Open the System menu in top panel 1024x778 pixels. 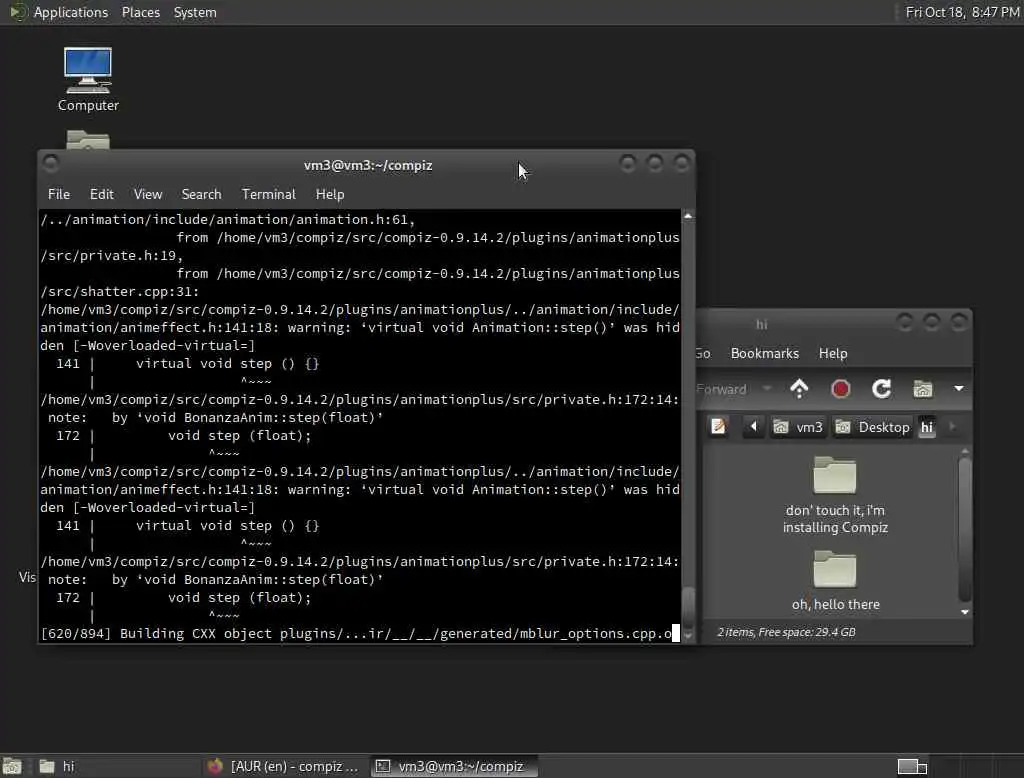coord(195,12)
